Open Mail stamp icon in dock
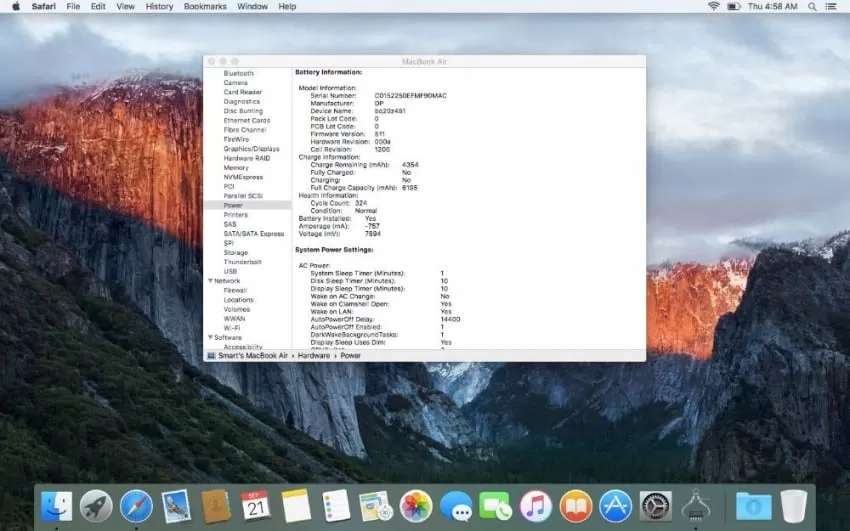Image resolution: width=850 pixels, height=531 pixels. pyautogui.click(x=176, y=506)
